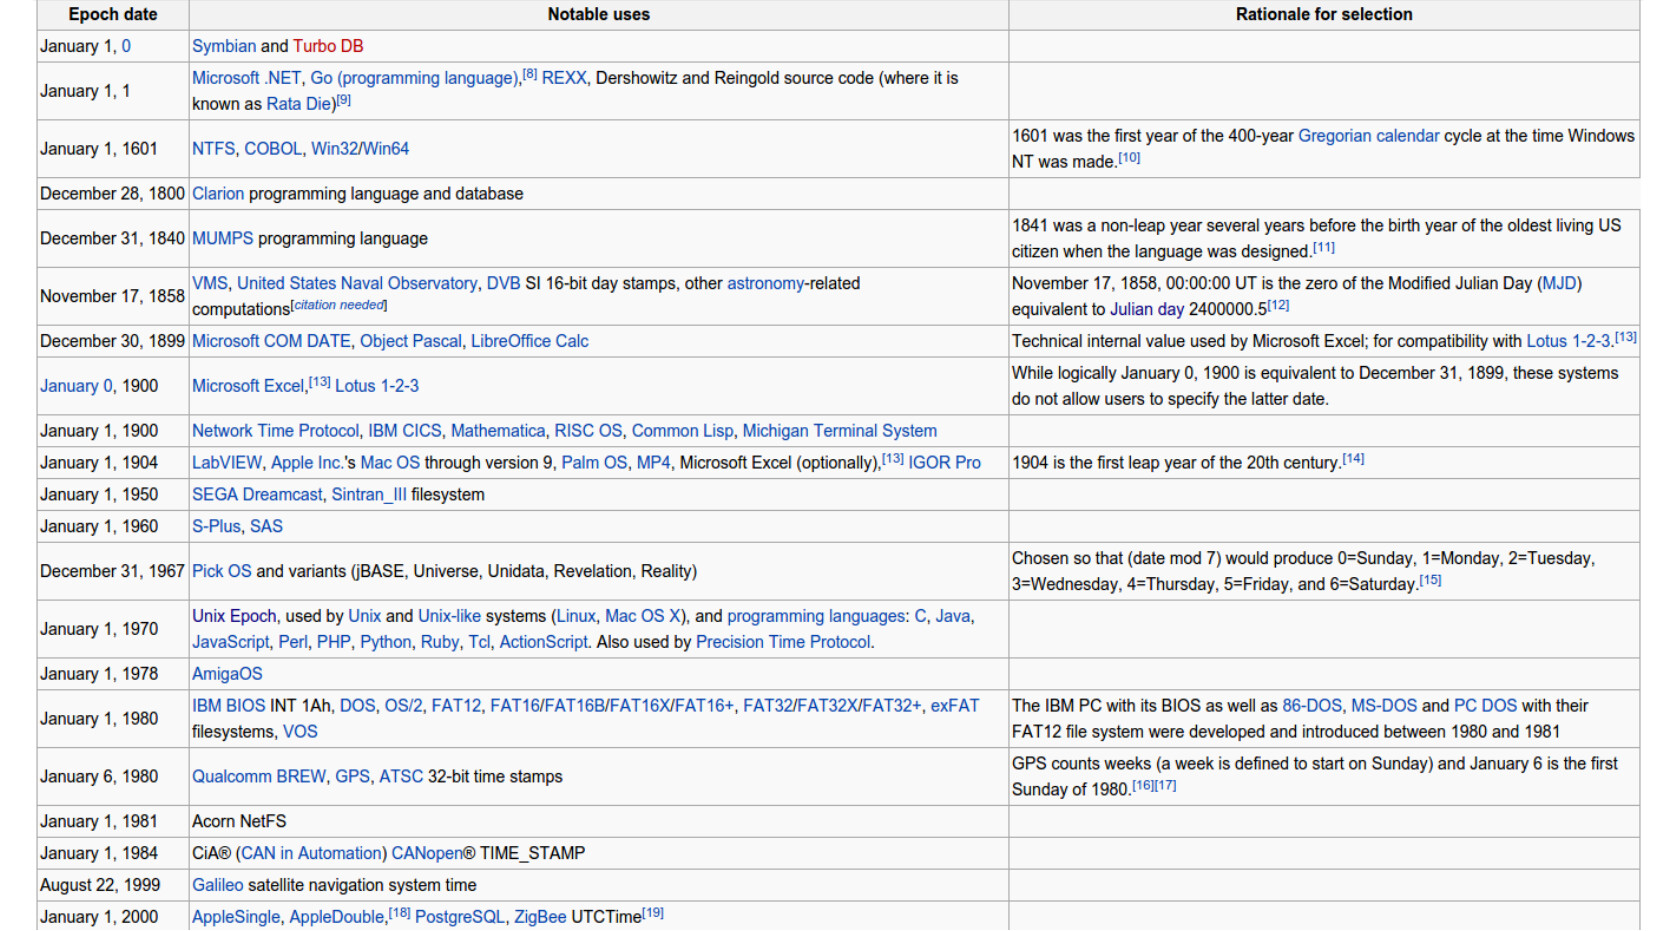Open the Rata Die link

point(298,104)
